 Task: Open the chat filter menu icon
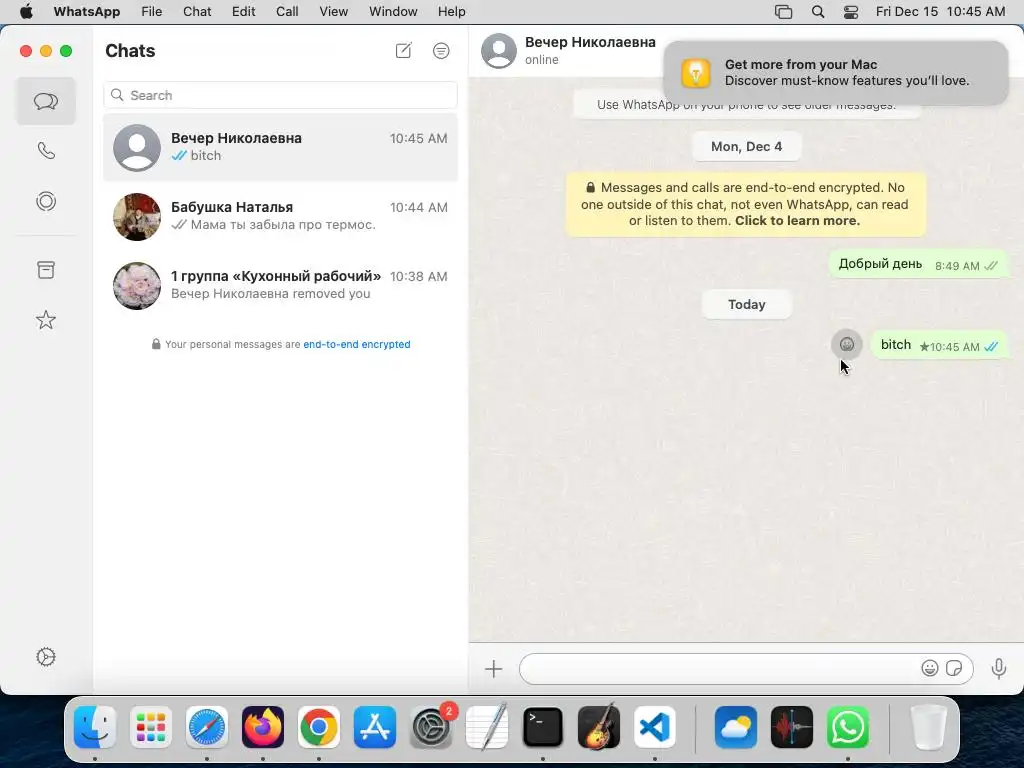pyautogui.click(x=441, y=50)
